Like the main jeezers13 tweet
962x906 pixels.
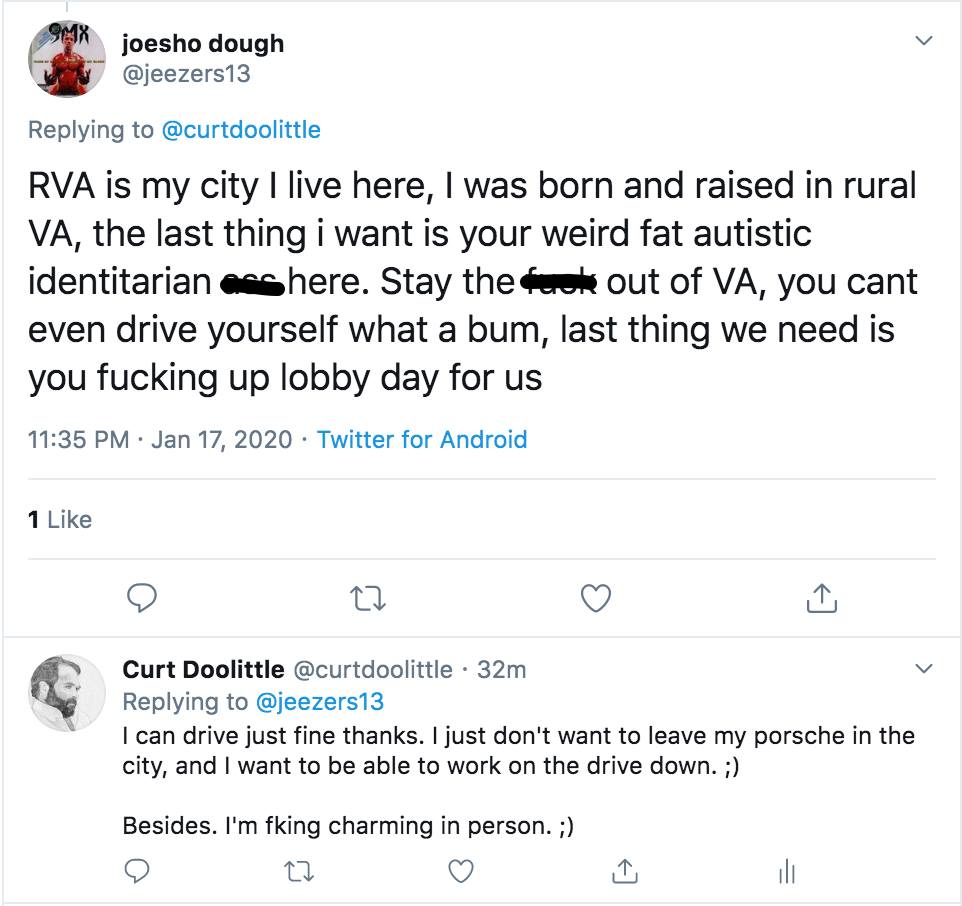pyautogui.click(x=596, y=597)
